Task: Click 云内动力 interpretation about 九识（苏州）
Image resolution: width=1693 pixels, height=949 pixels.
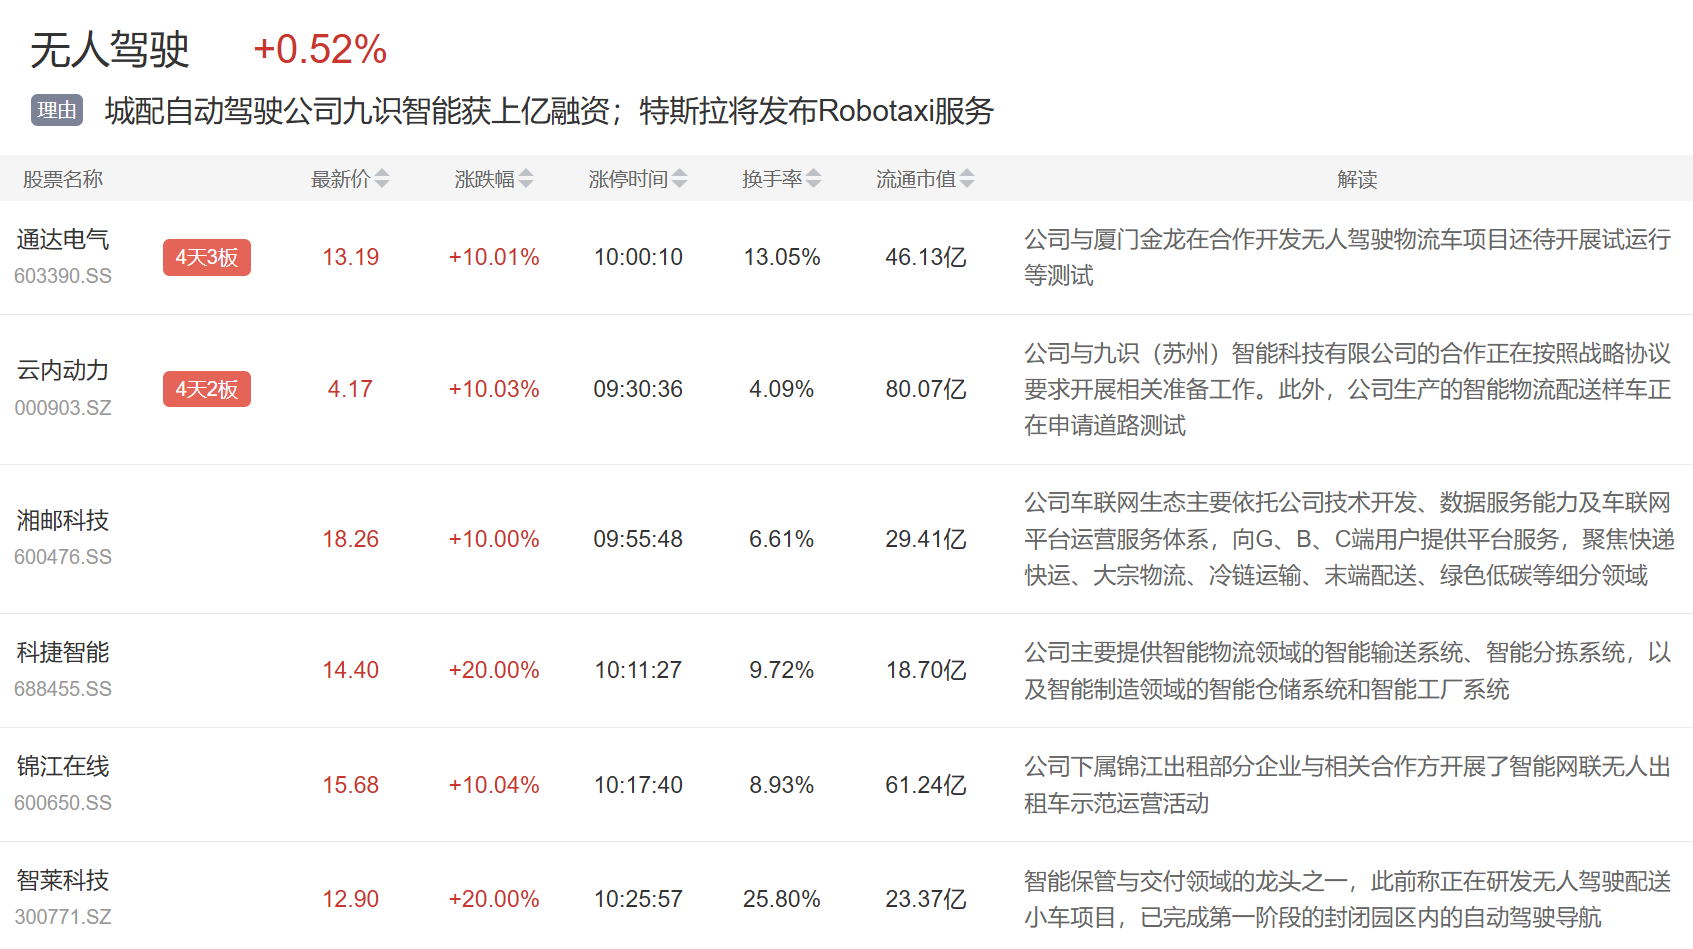Action: (1347, 389)
